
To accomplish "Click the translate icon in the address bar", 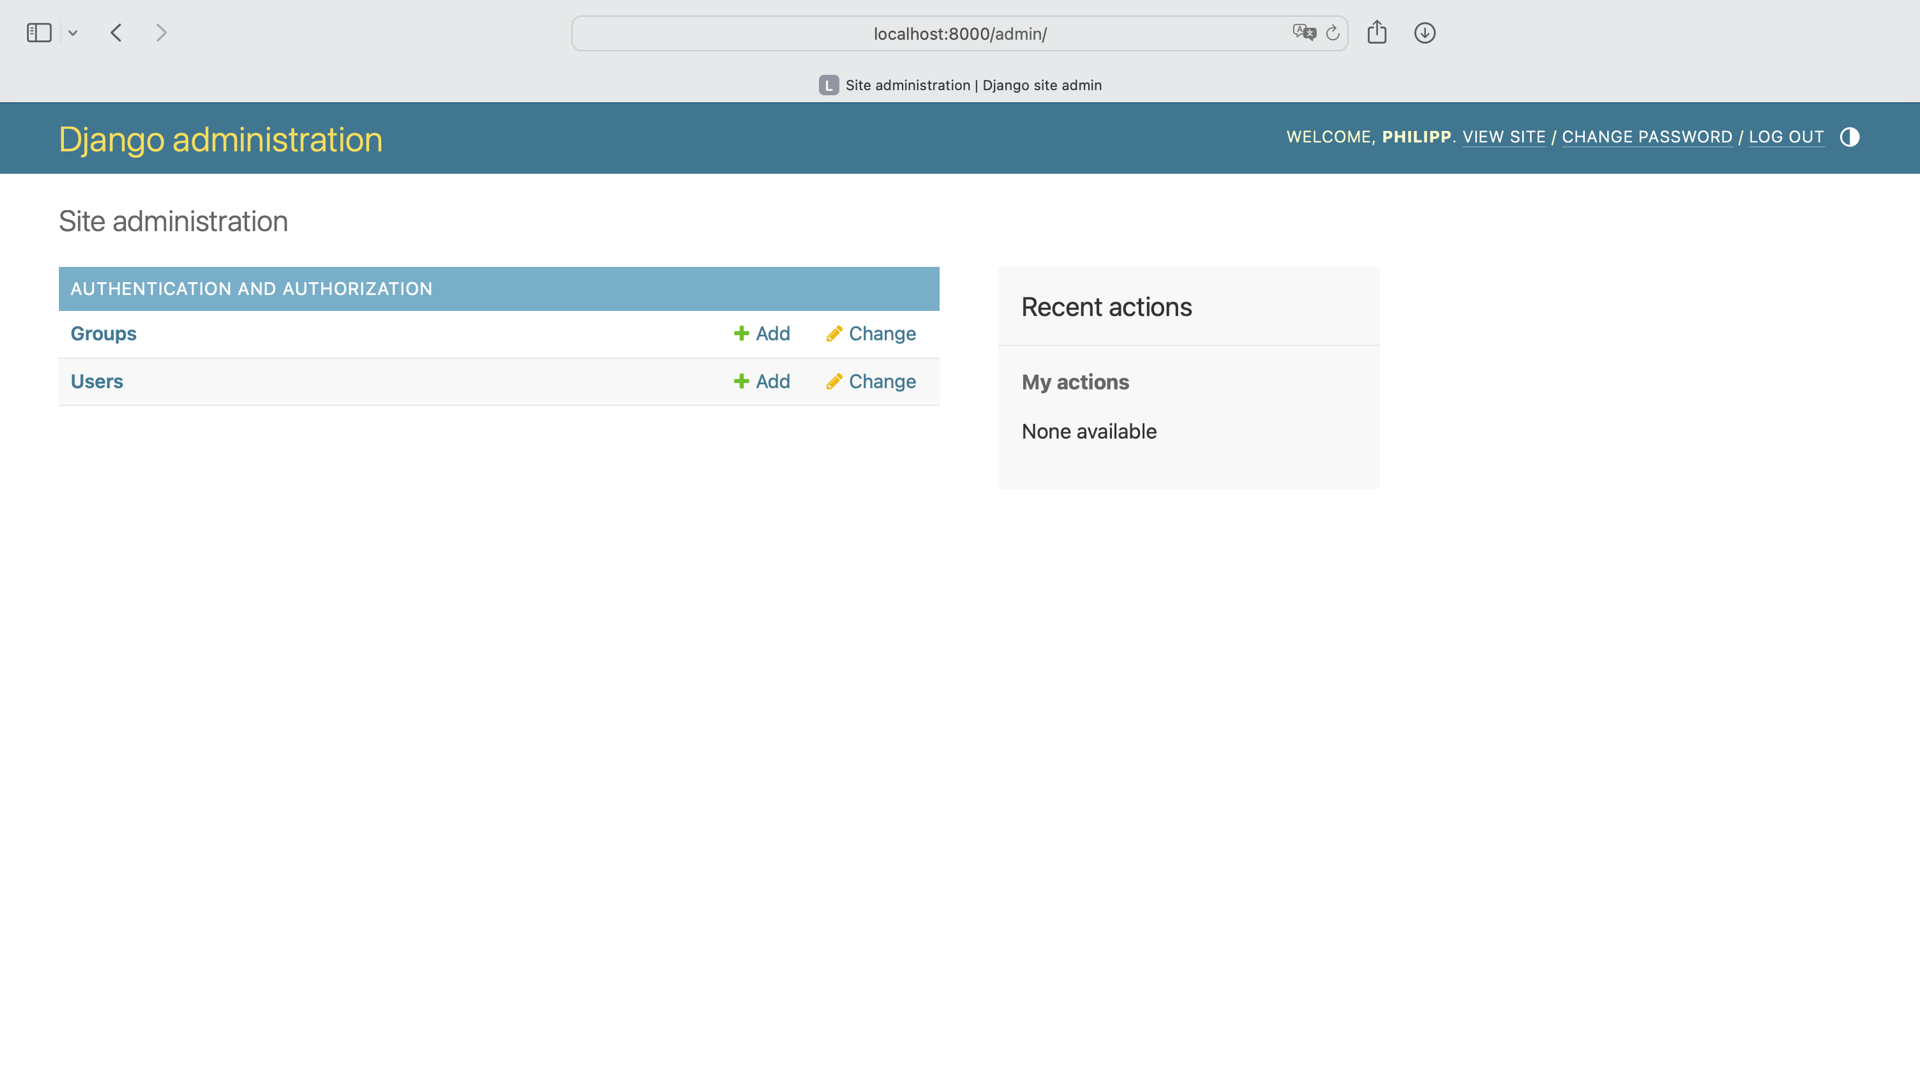I will [x=1304, y=33].
